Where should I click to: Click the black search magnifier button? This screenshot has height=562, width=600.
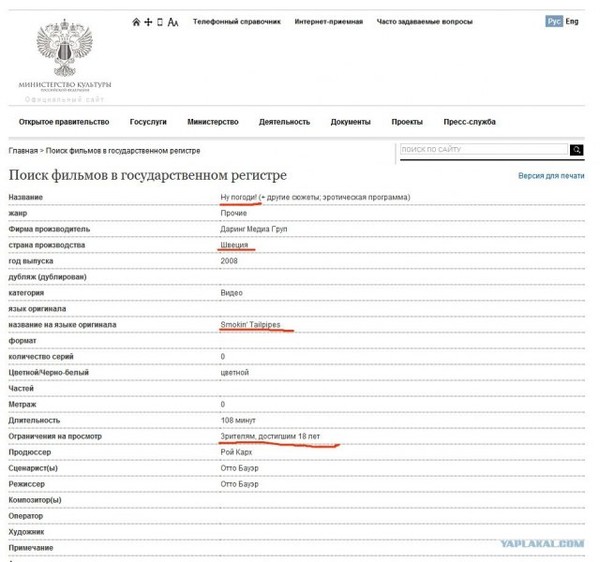pos(577,150)
